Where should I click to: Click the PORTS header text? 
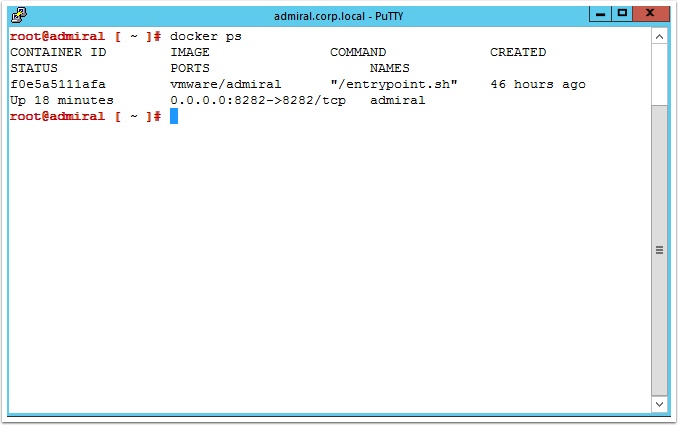click(190, 68)
